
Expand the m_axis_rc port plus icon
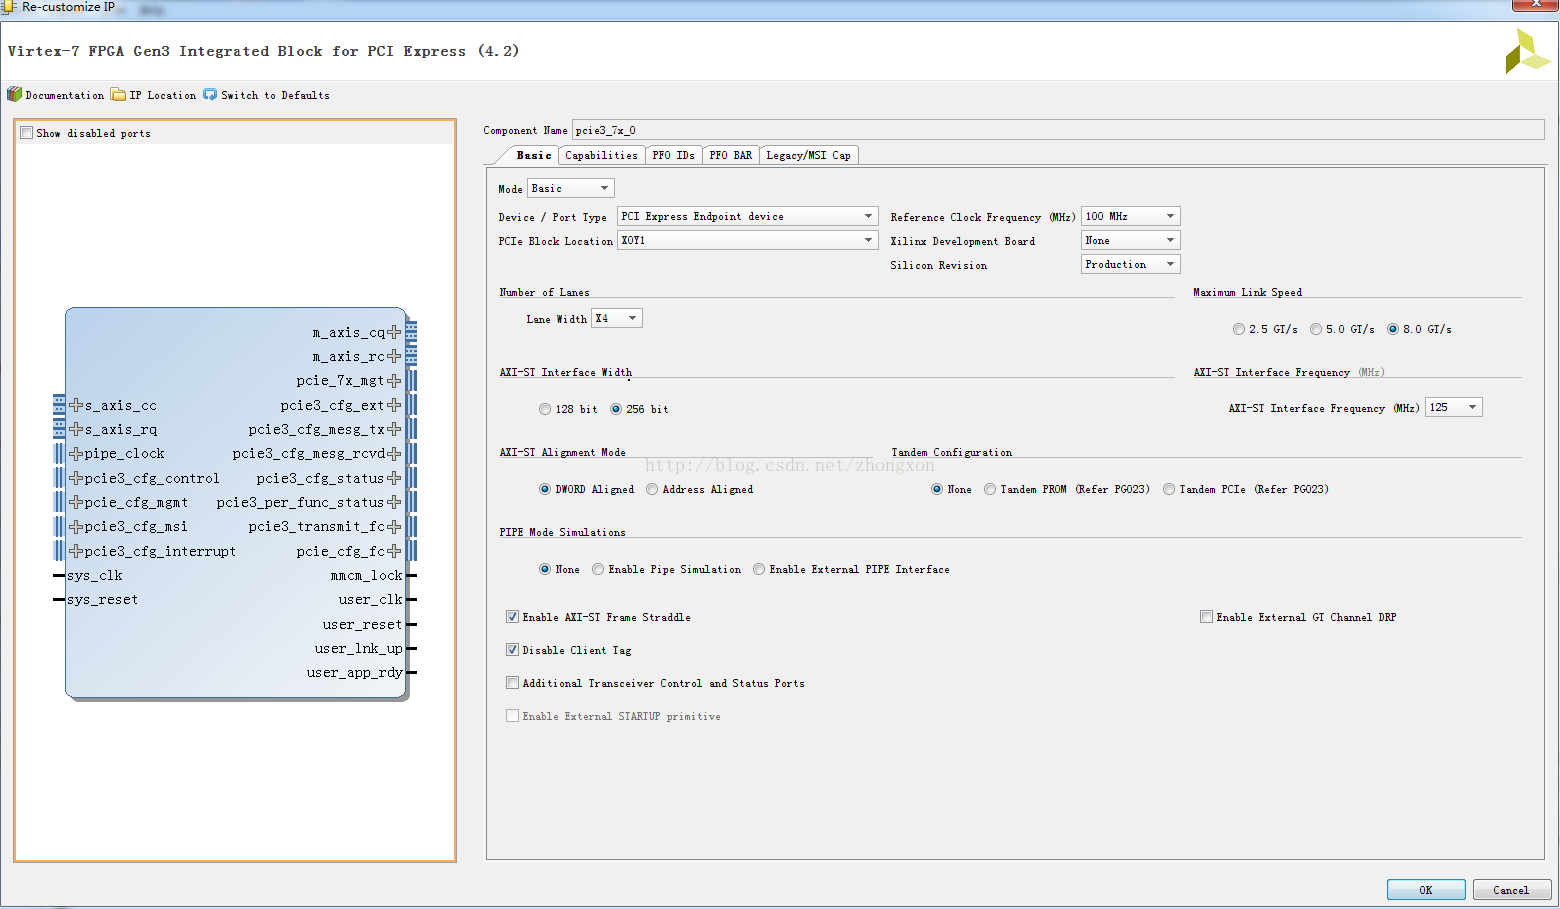point(394,356)
